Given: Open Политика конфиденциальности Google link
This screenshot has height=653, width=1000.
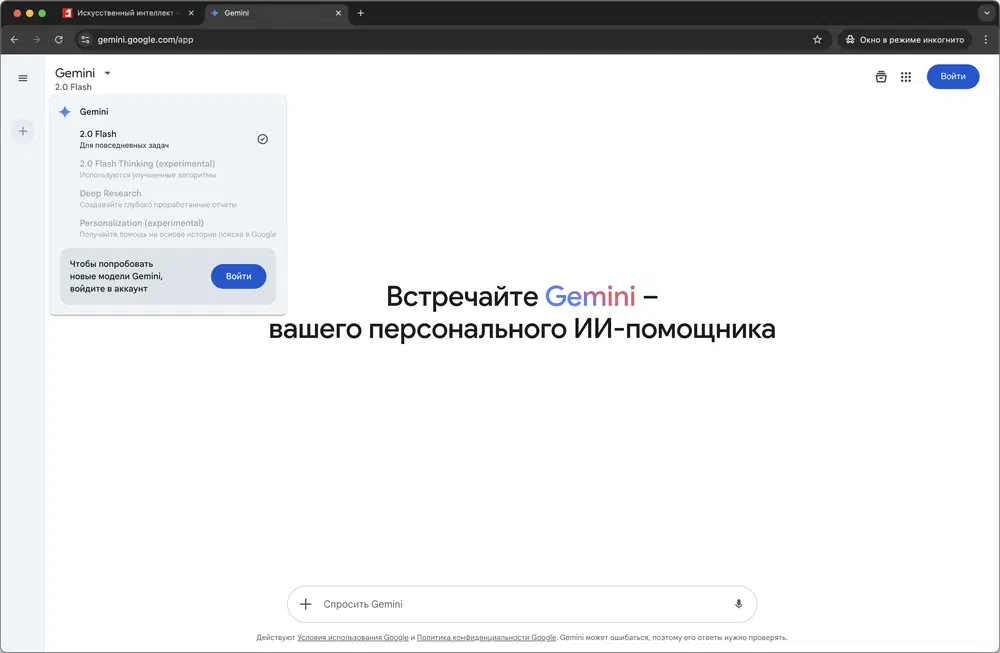Looking at the screenshot, I should (x=486, y=637).
